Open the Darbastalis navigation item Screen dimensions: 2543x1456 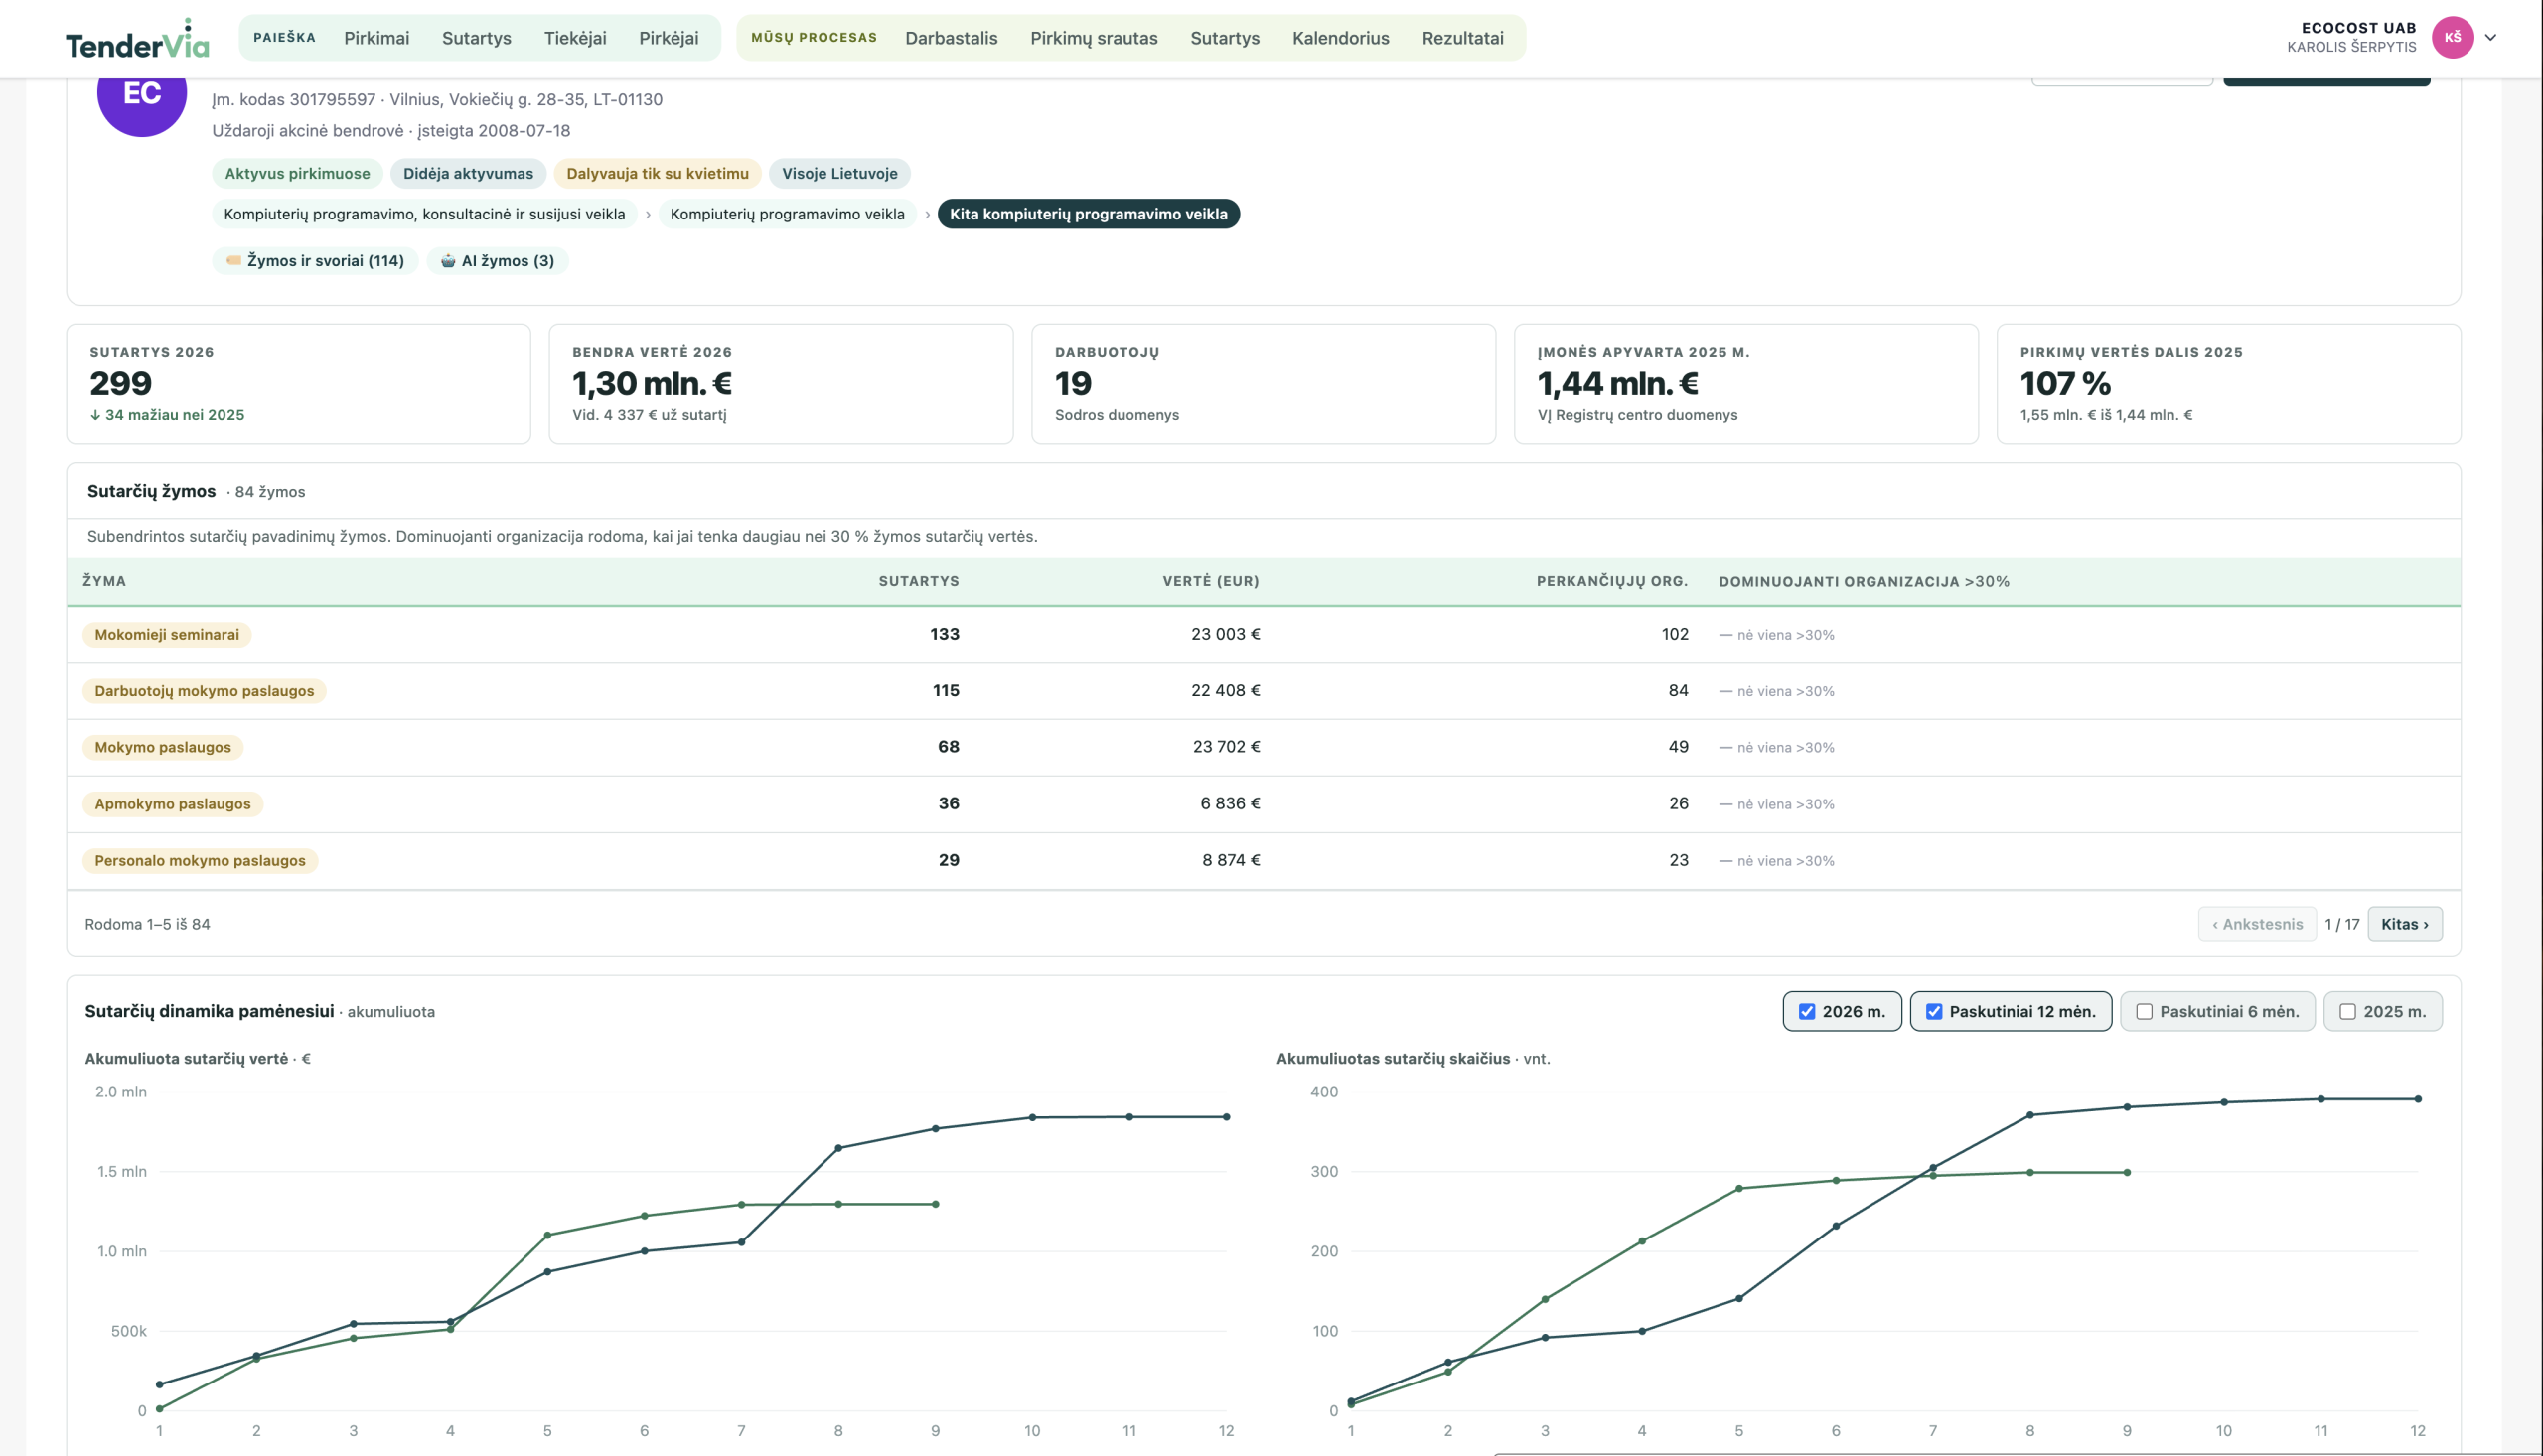click(951, 38)
